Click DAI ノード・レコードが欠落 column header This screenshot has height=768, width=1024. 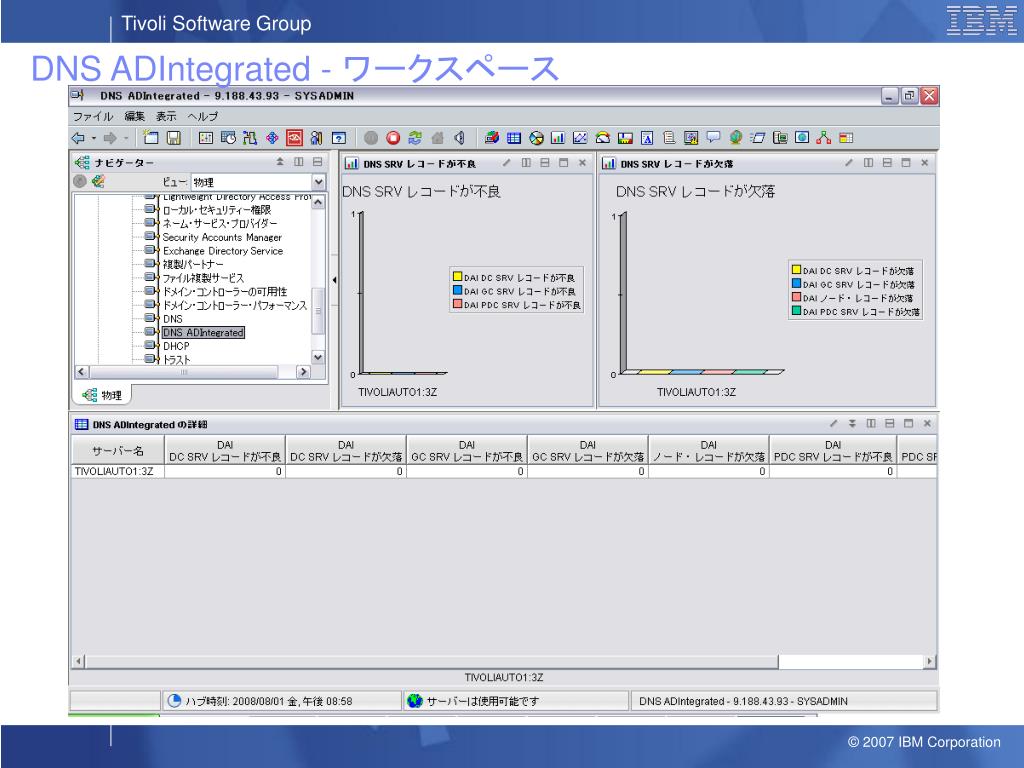tap(709, 451)
